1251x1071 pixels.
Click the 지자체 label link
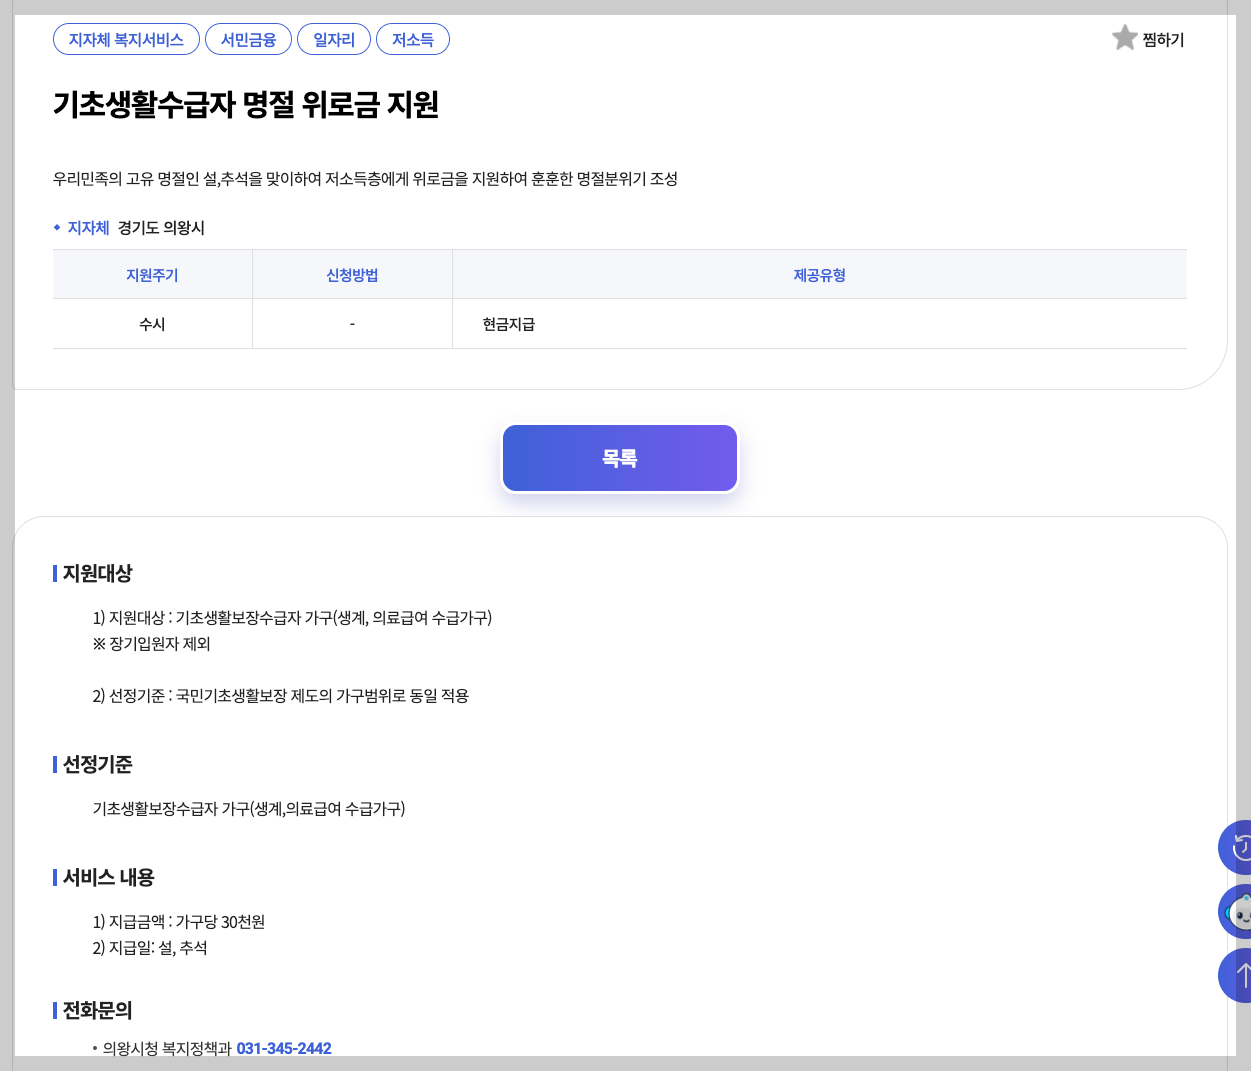pos(87,227)
